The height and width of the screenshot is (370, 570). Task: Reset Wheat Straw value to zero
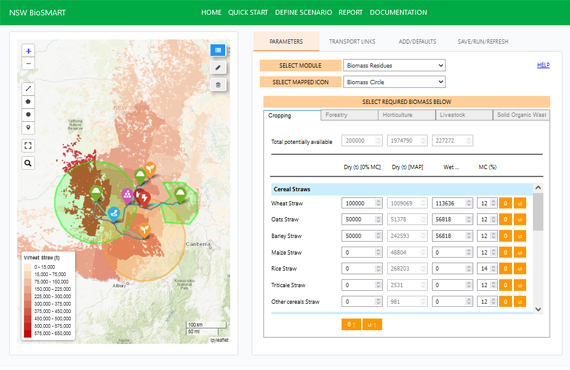coord(505,203)
